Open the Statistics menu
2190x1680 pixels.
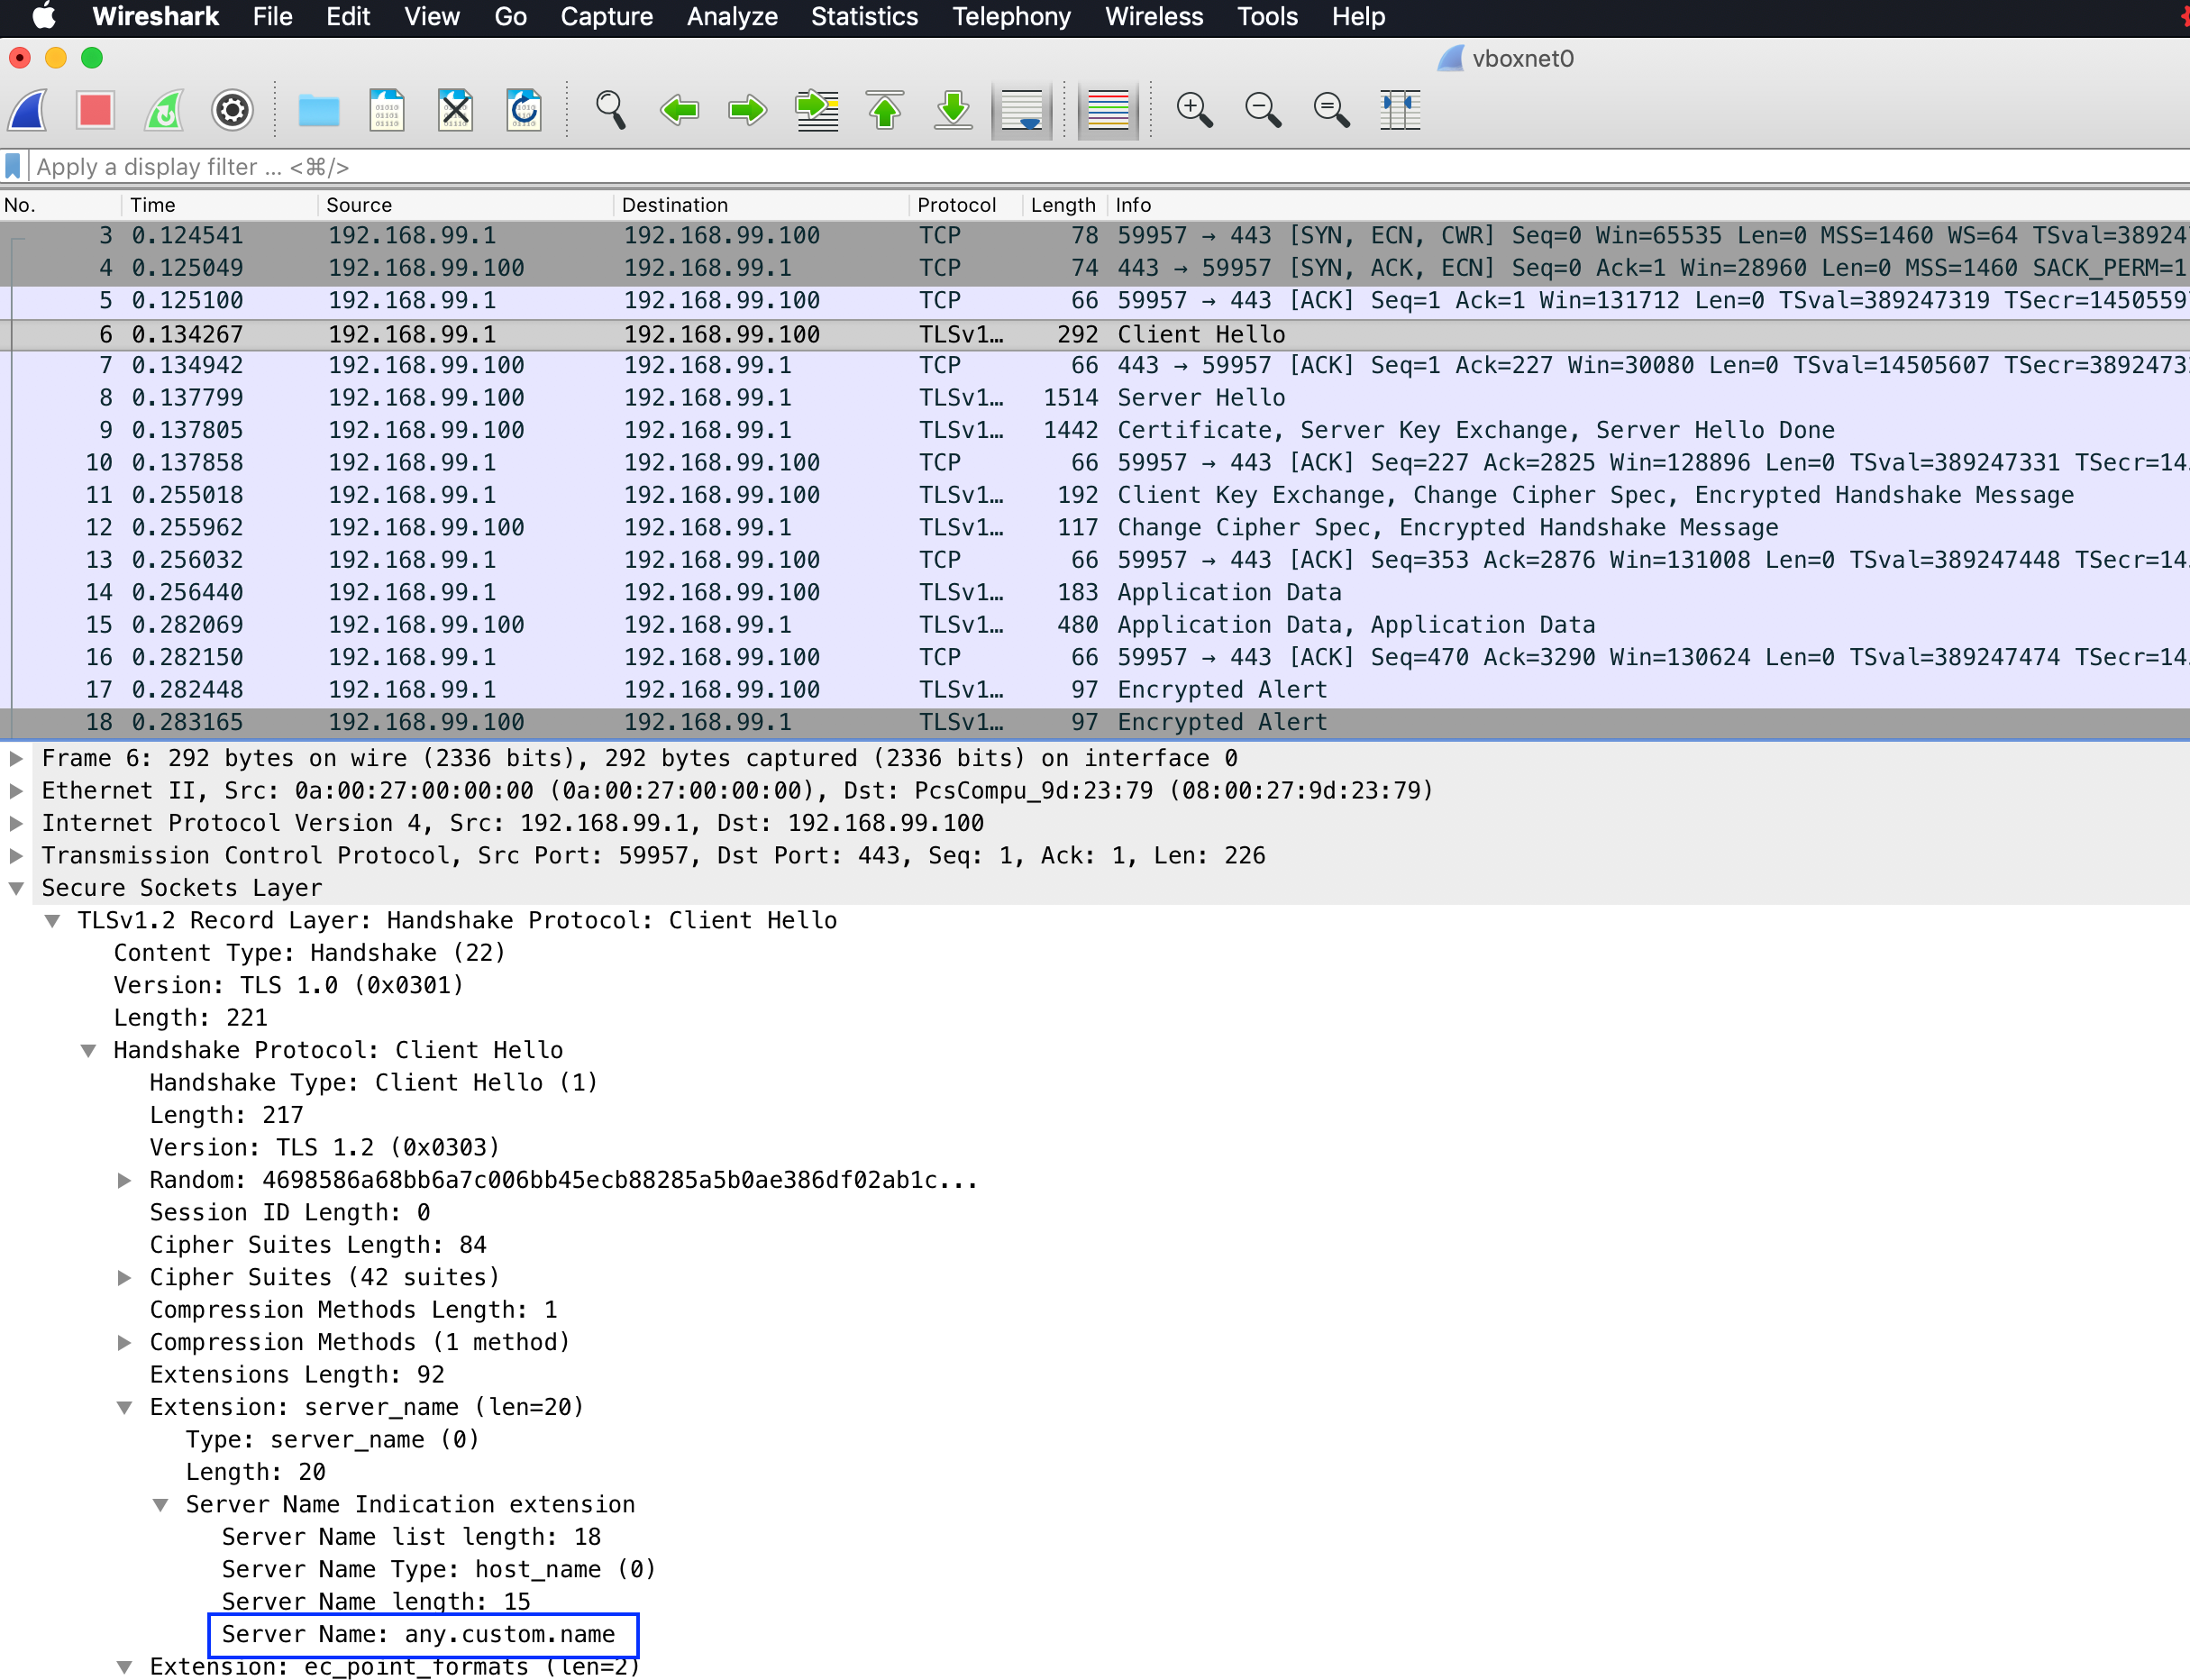(864, 17)
